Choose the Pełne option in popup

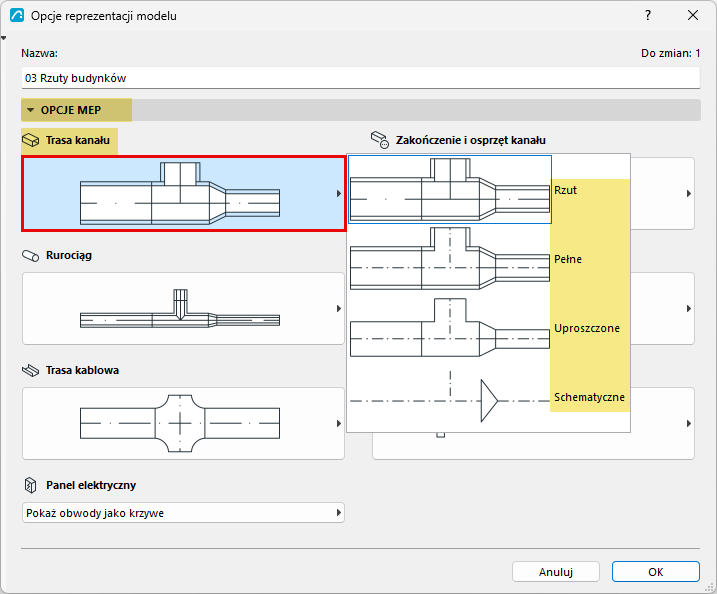[x=488, y=259]
